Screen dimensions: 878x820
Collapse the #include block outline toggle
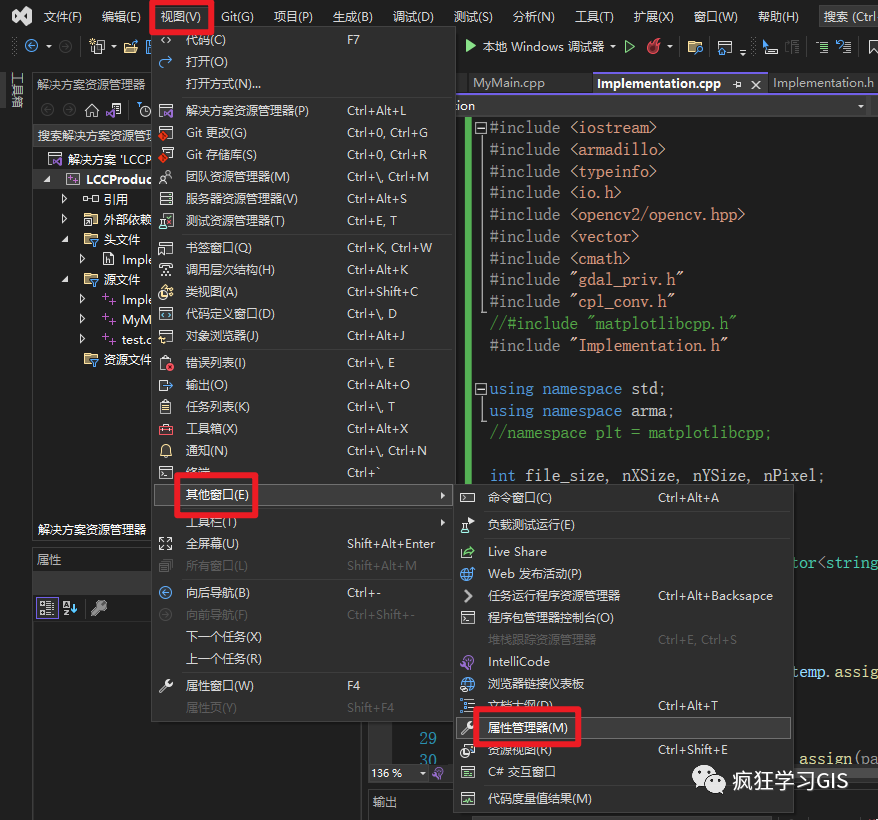click(480, 128)
